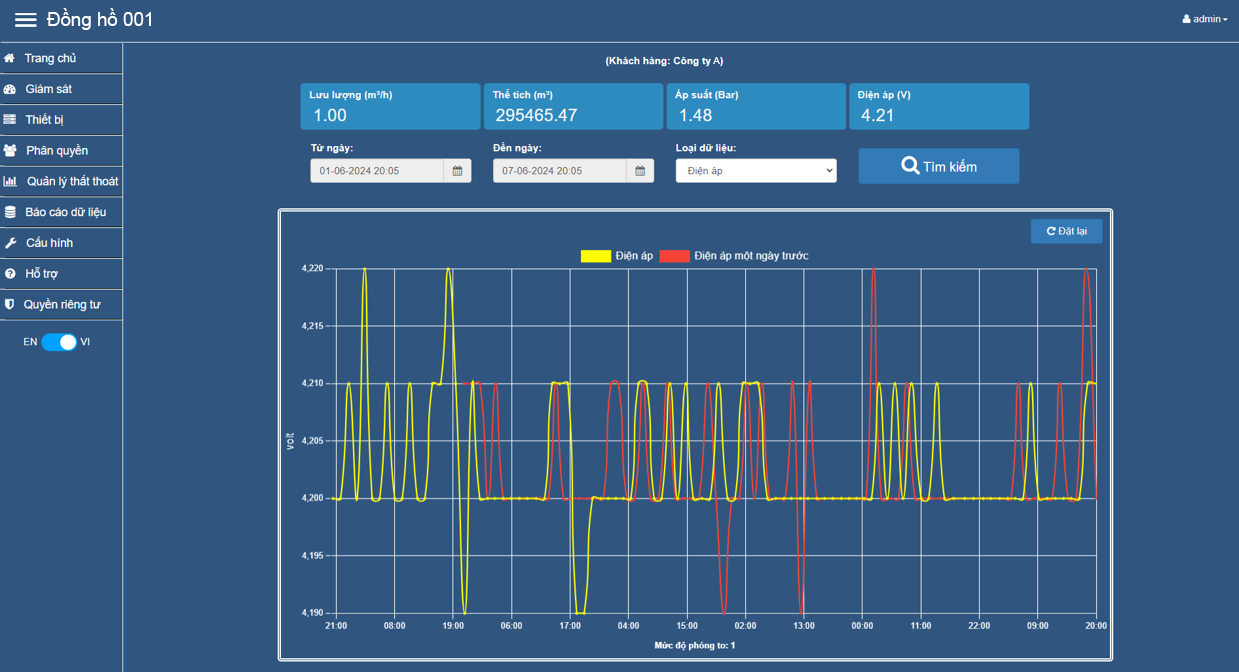Open the Đến ngày calendar picker icon

640,171
